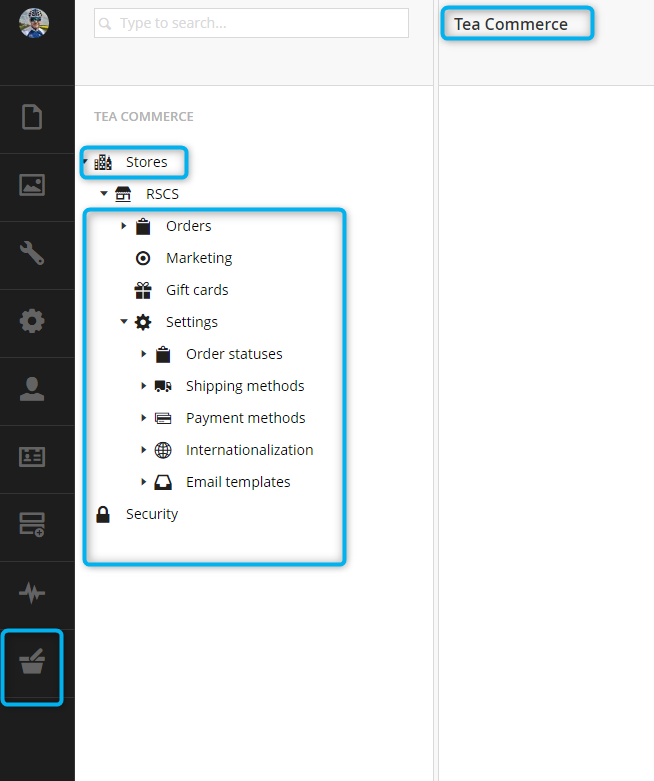The width and height of the screenshot is (654, 781).
Task: Open the Marketing tree item
Action: [199, 258]
